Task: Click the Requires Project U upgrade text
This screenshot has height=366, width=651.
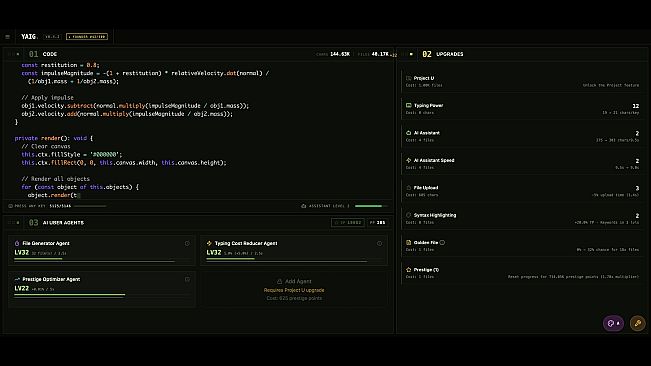Action: tap(294, 290)
